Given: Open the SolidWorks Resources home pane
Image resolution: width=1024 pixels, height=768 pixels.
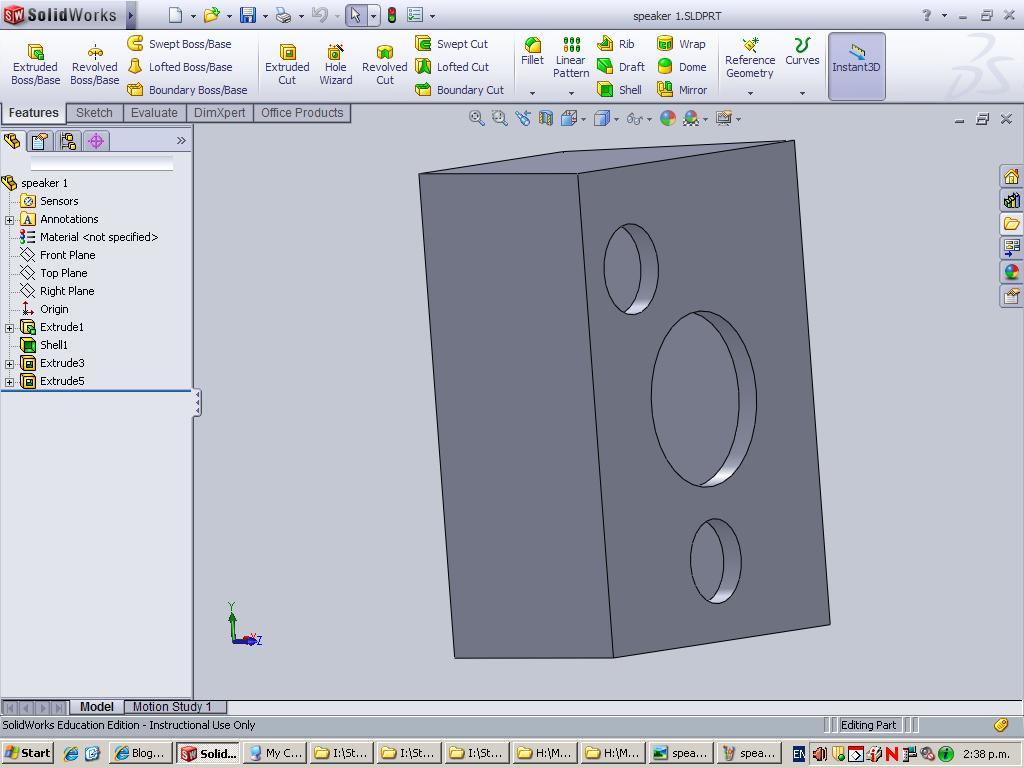Looking at the screenshot, I should tap(1011, 176).
